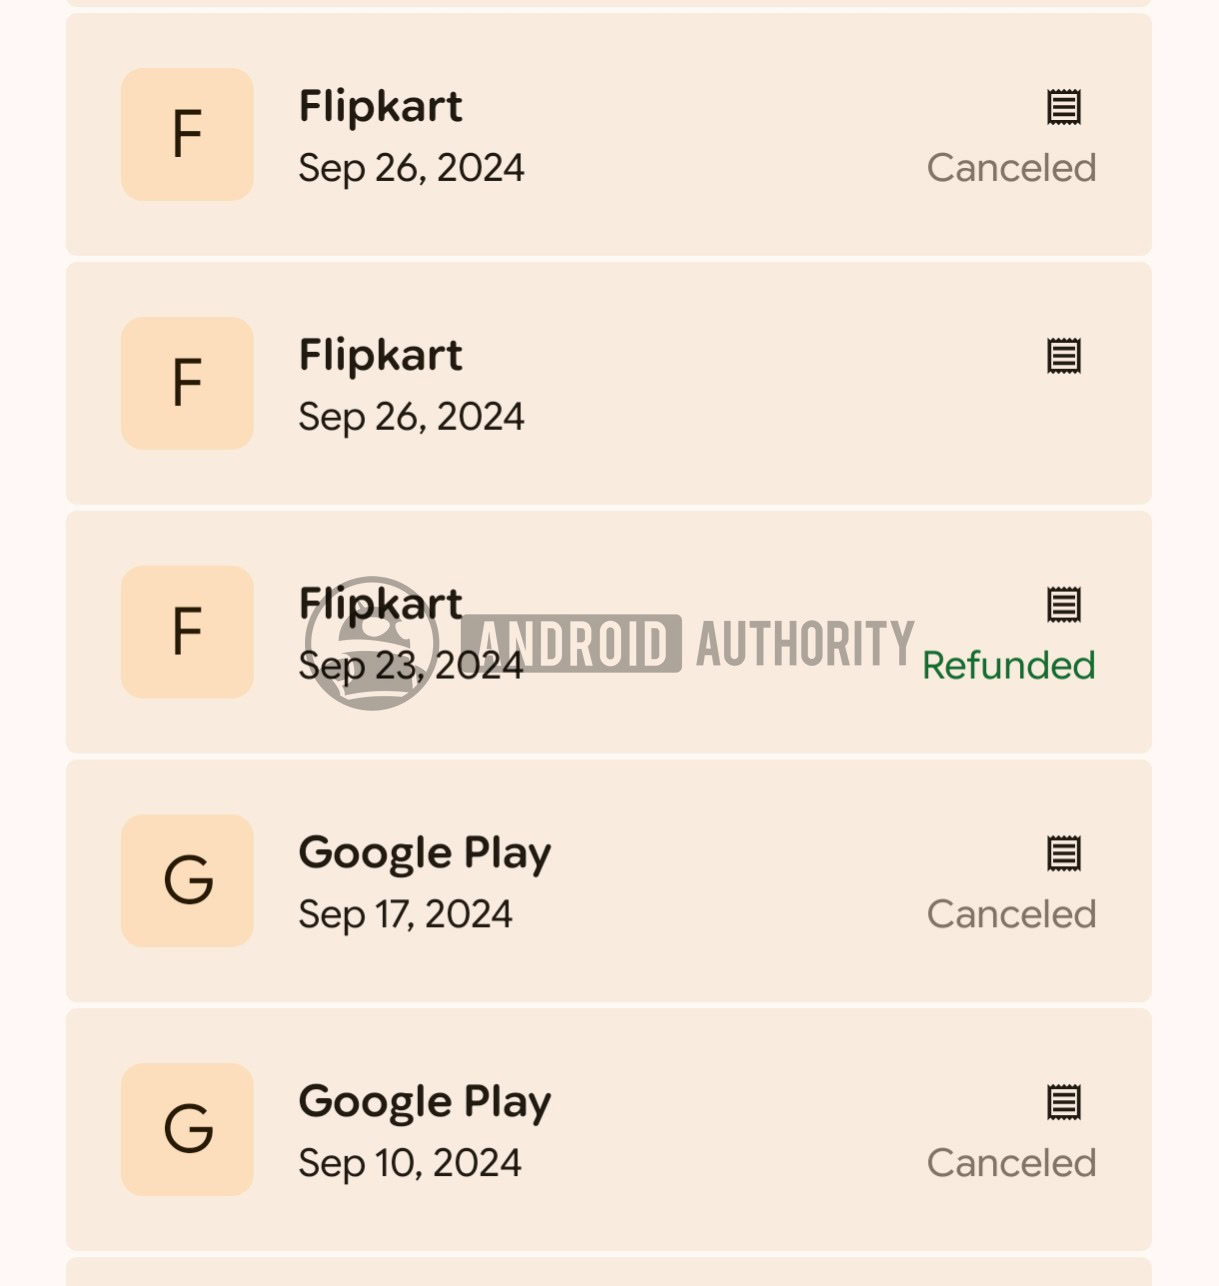This screenshot has height=1286, width=1219.
Task: Tap the F avatar of the refunded Flipkart purchase
Action: (187, 632)
